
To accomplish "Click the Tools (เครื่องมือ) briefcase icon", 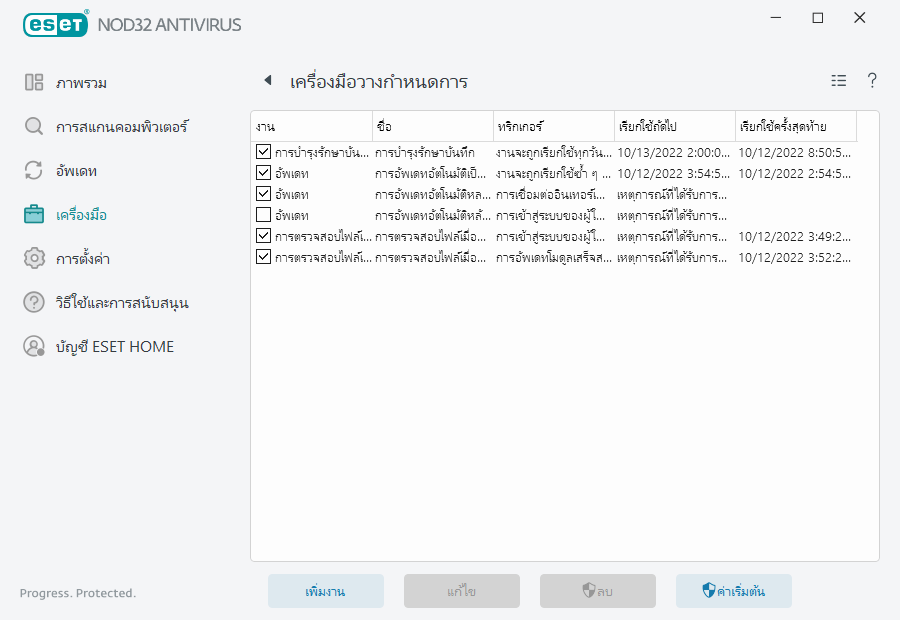I will coord(34,215).
